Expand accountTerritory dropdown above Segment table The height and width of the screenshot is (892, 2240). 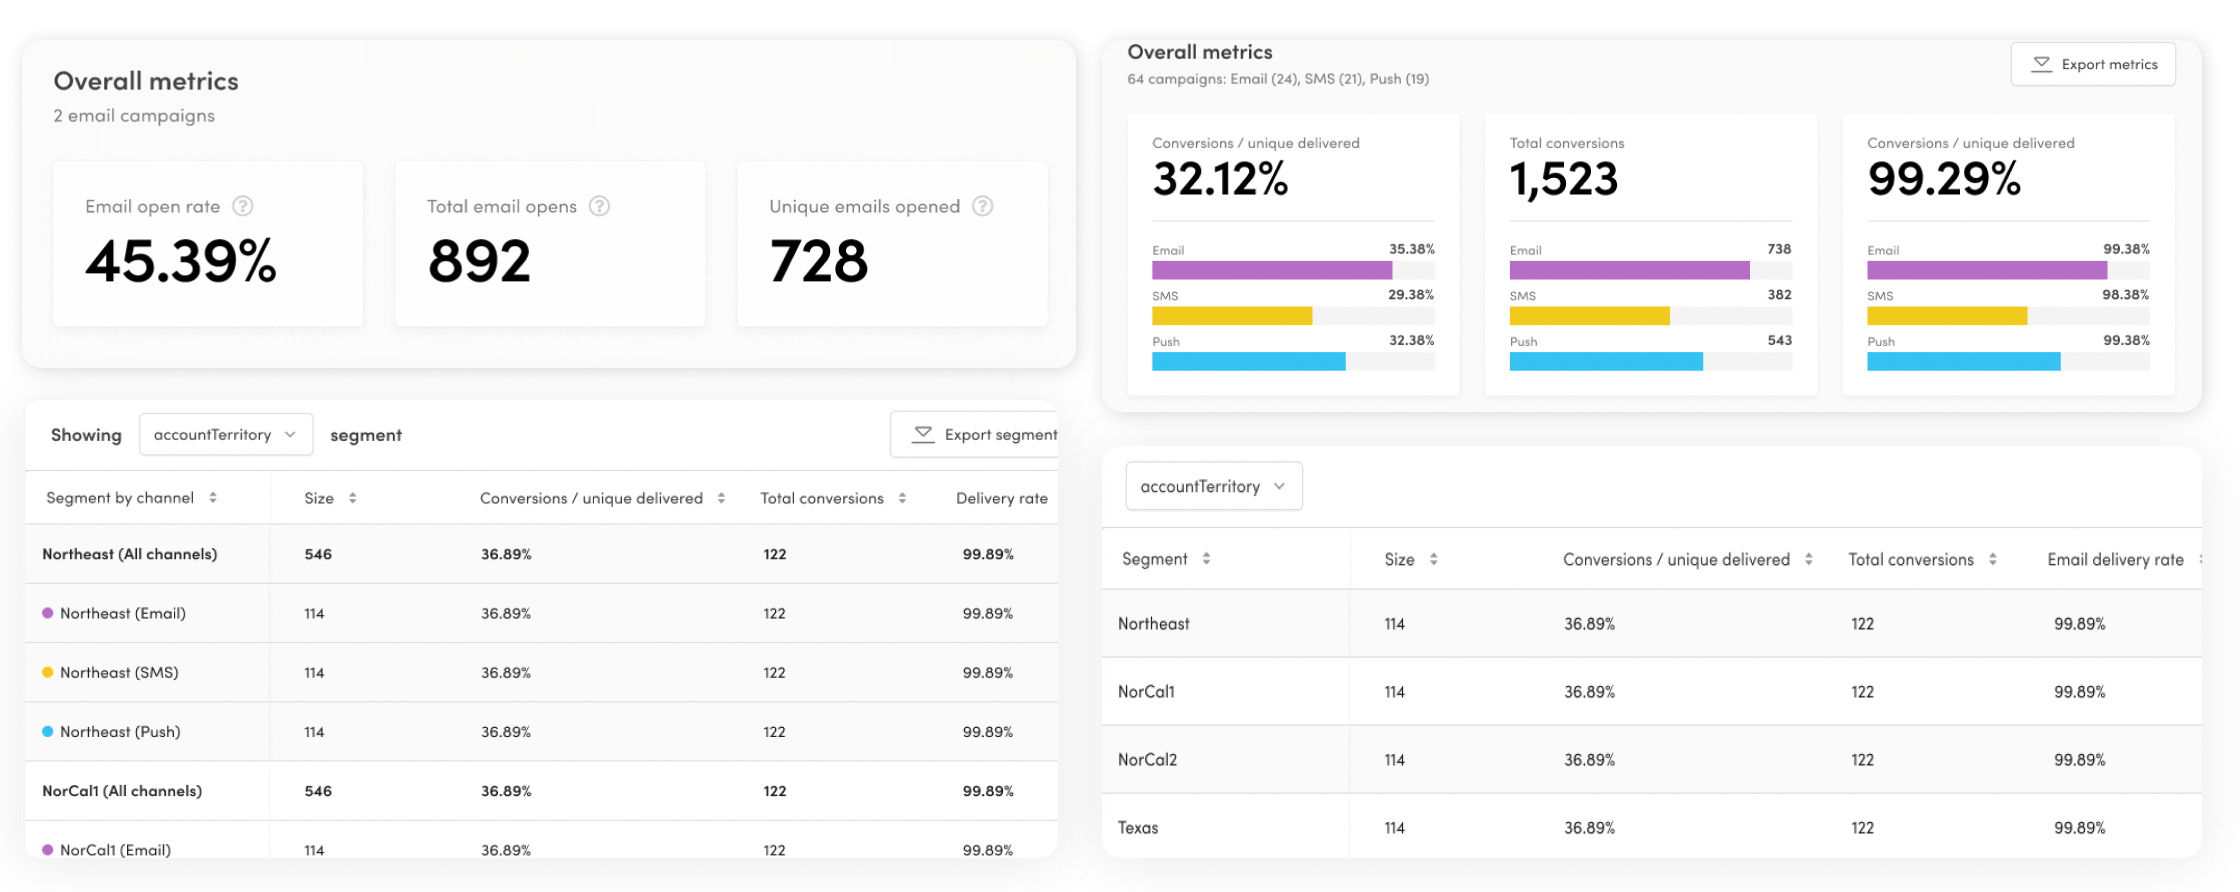1213,486
